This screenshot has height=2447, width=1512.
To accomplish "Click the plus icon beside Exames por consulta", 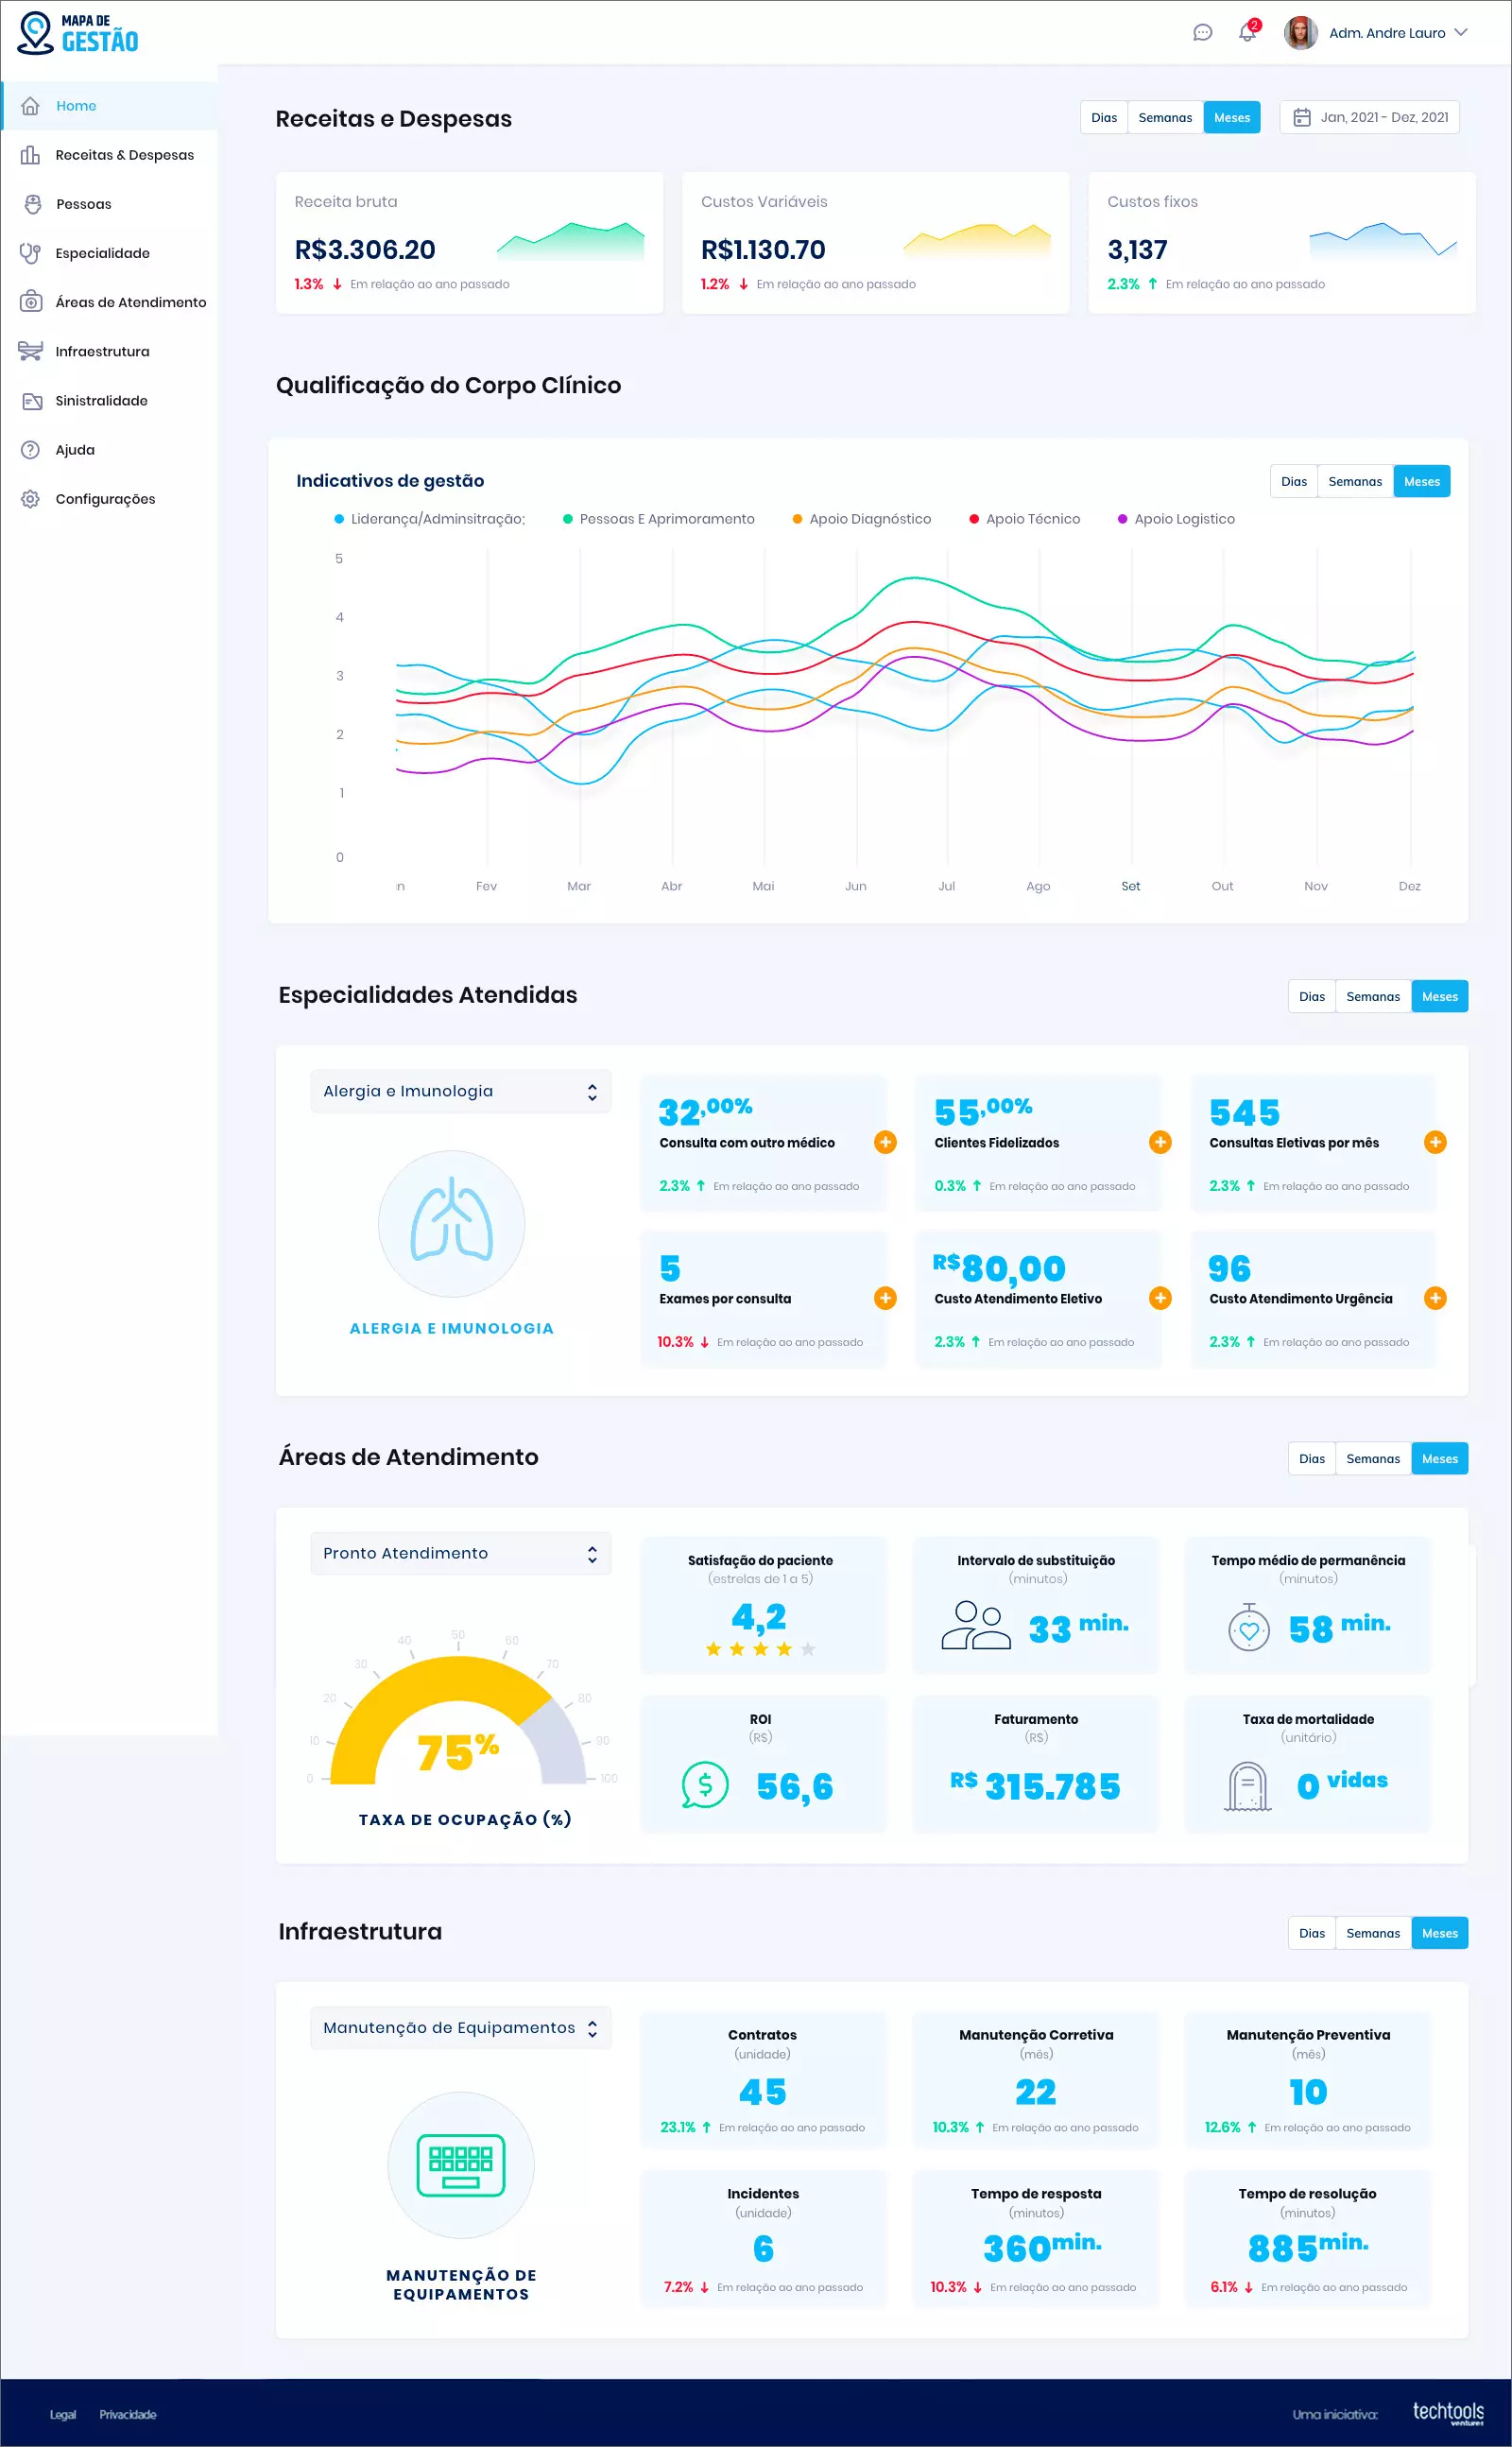I will click(885, 1297).
